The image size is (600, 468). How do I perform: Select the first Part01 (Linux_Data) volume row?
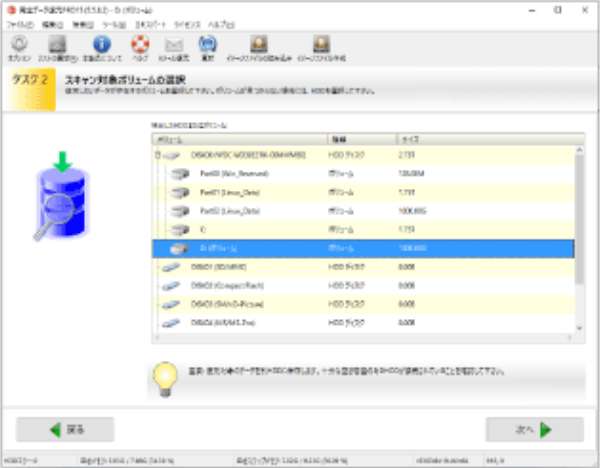point(364,192)
